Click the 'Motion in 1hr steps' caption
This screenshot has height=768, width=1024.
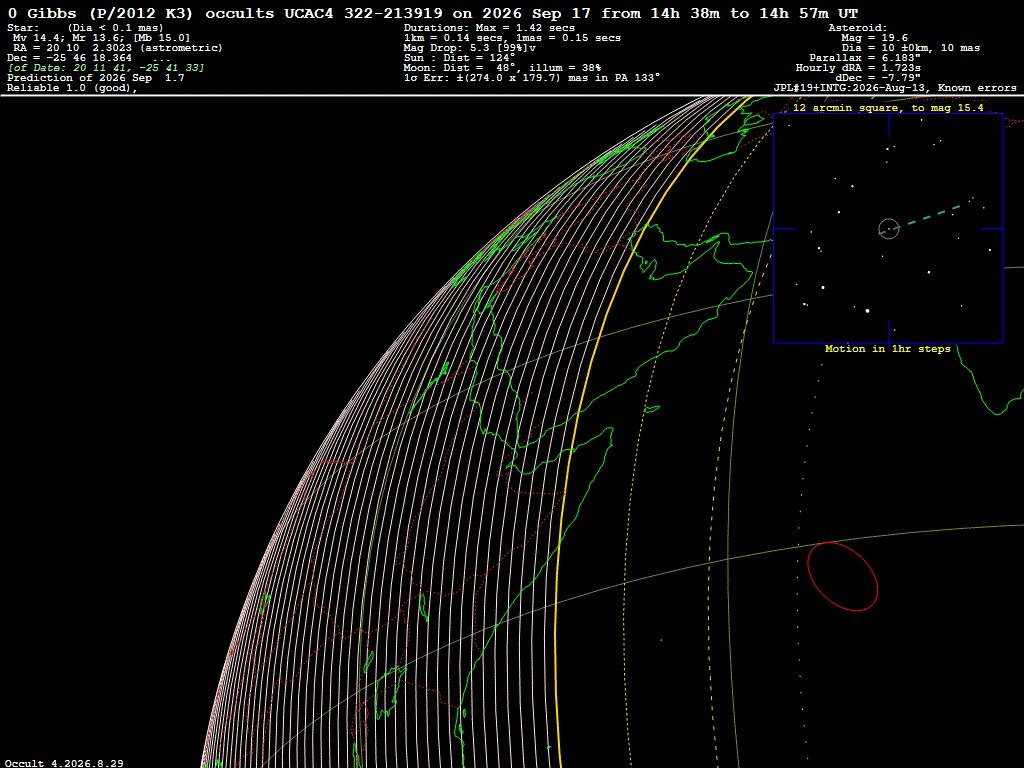click(x=888, y=349)
